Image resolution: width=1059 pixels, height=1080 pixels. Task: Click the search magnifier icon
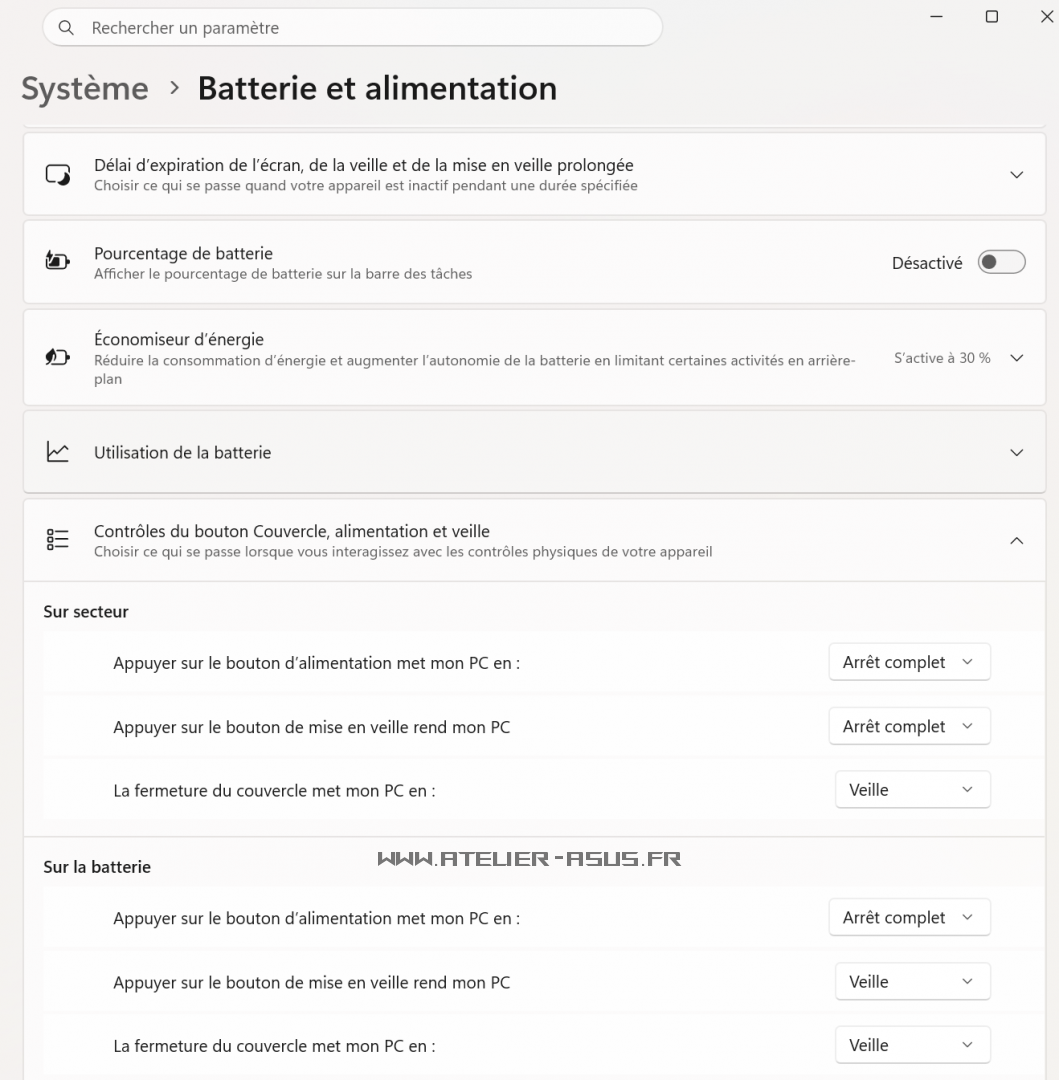click(66, 28)
